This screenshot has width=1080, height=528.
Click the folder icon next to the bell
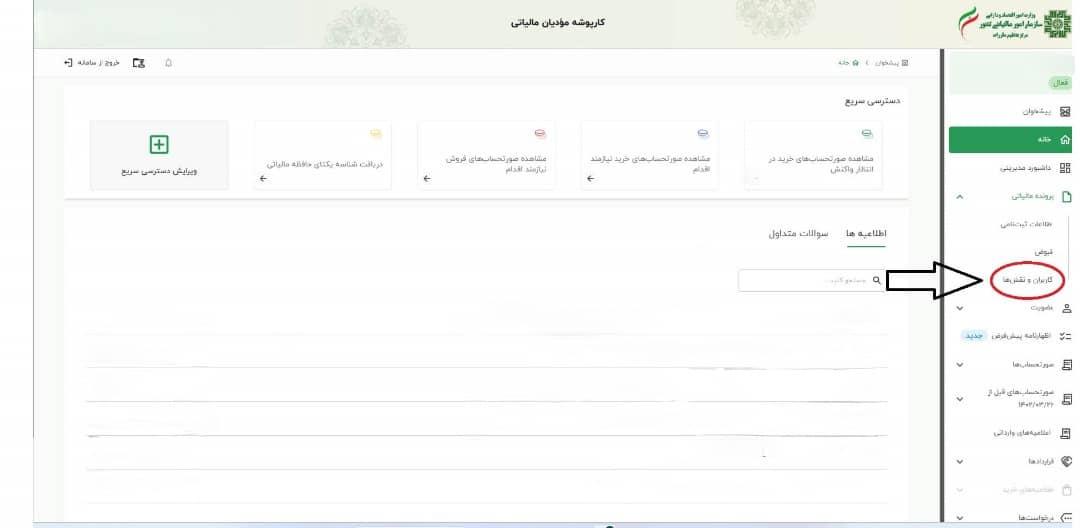pyautogui.click(x=138, y=63)
